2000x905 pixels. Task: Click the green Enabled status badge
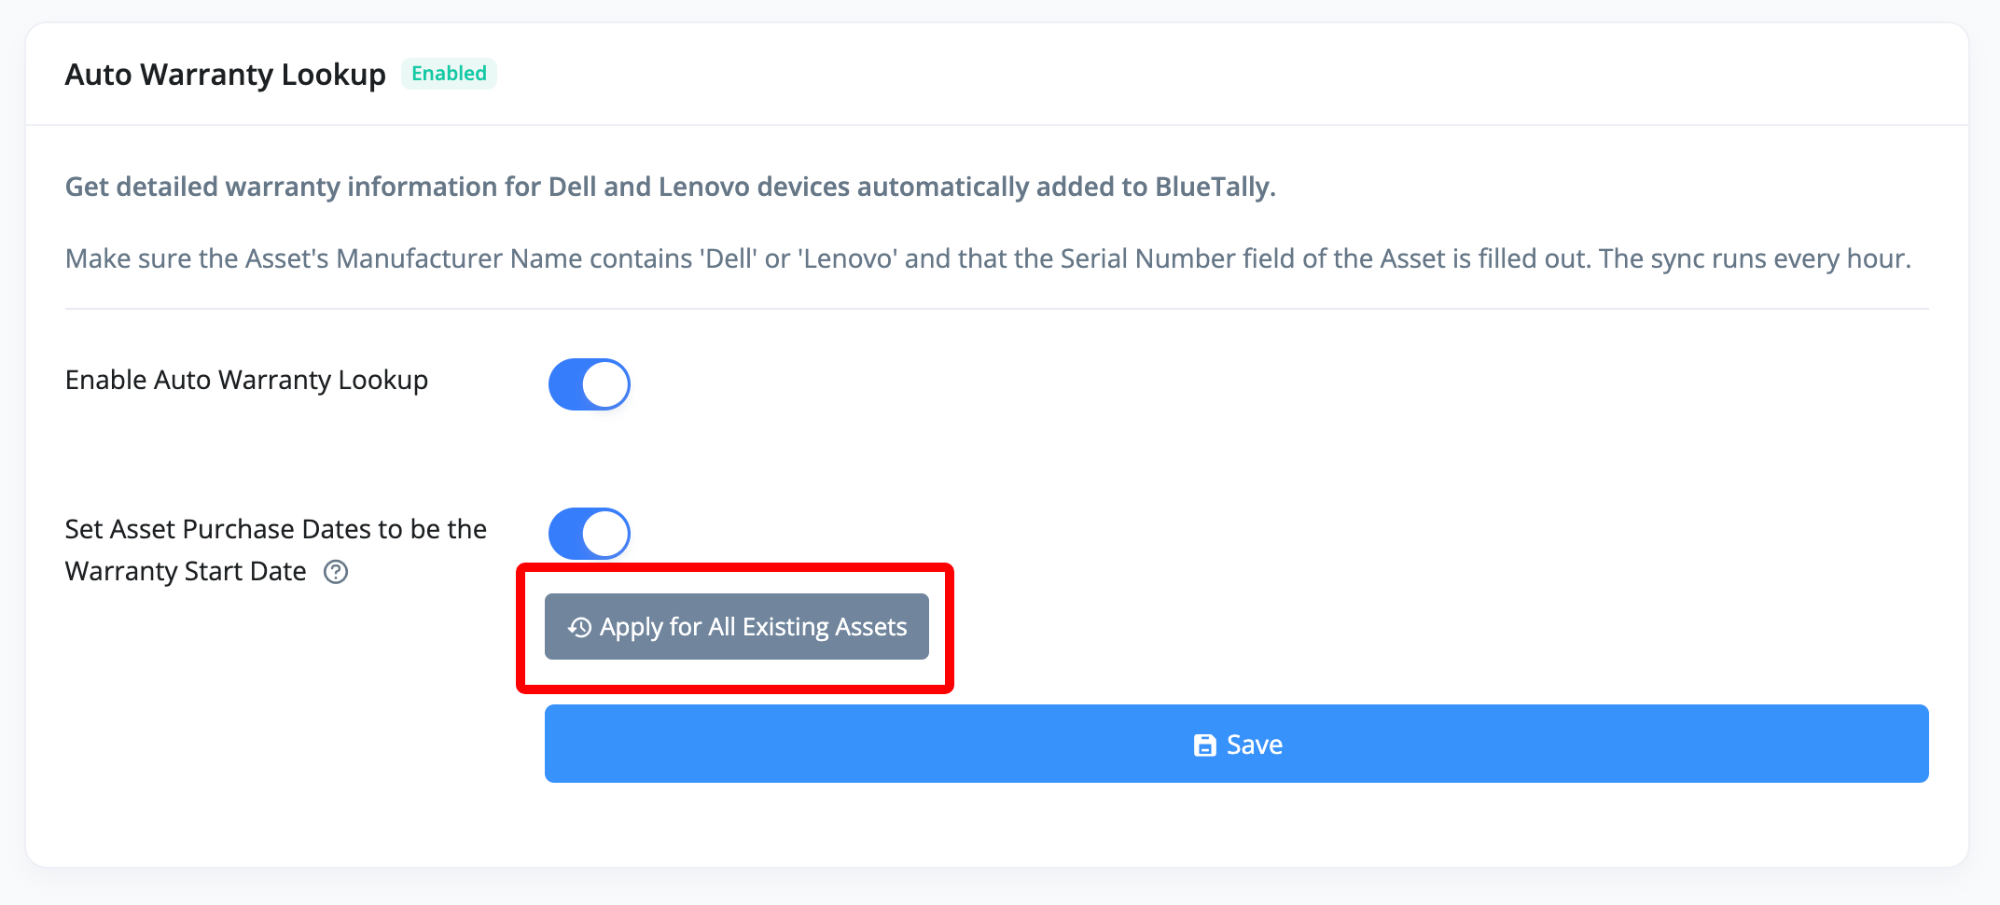[x=449, y=74]
